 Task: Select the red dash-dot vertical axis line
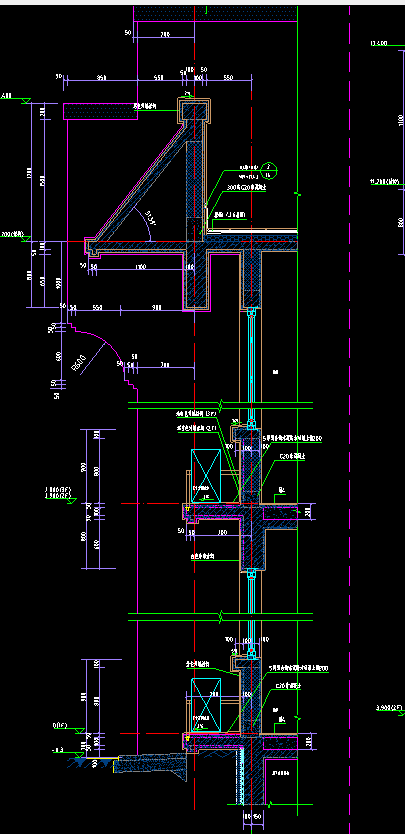click(x=194, y=417)
